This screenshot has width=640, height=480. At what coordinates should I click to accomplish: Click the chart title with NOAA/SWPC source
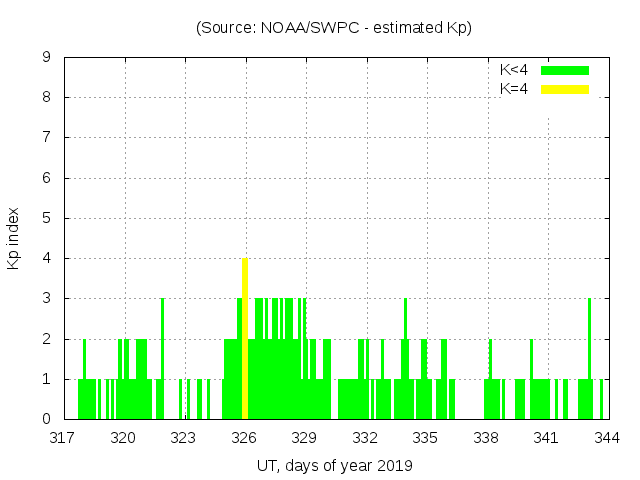point(333,28)
